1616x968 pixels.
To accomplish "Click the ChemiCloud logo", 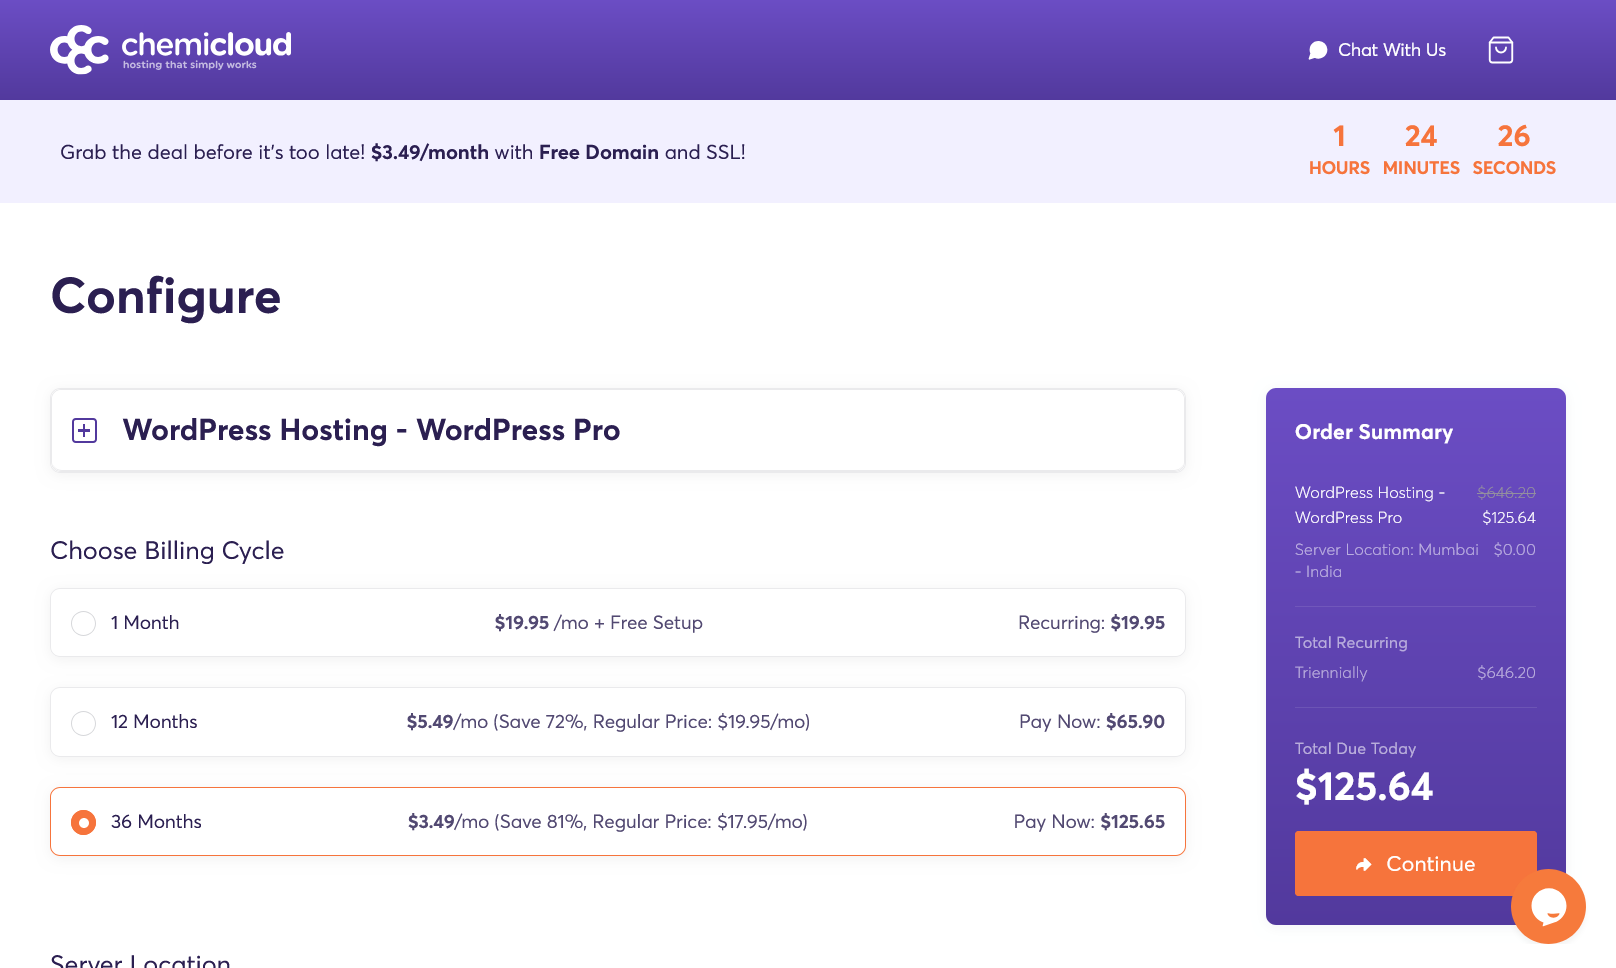I will (x=171, y=50).
